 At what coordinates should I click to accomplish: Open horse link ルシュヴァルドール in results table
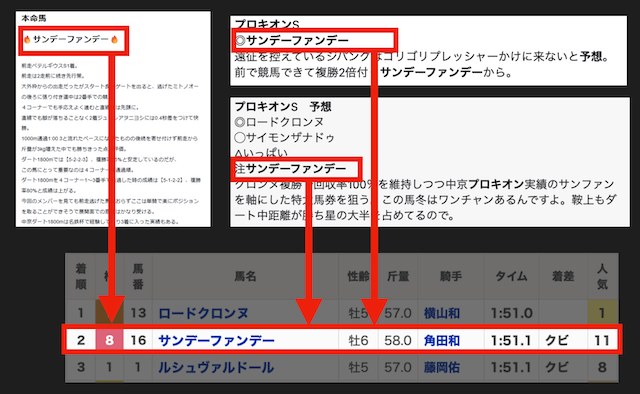coord(216,367)
